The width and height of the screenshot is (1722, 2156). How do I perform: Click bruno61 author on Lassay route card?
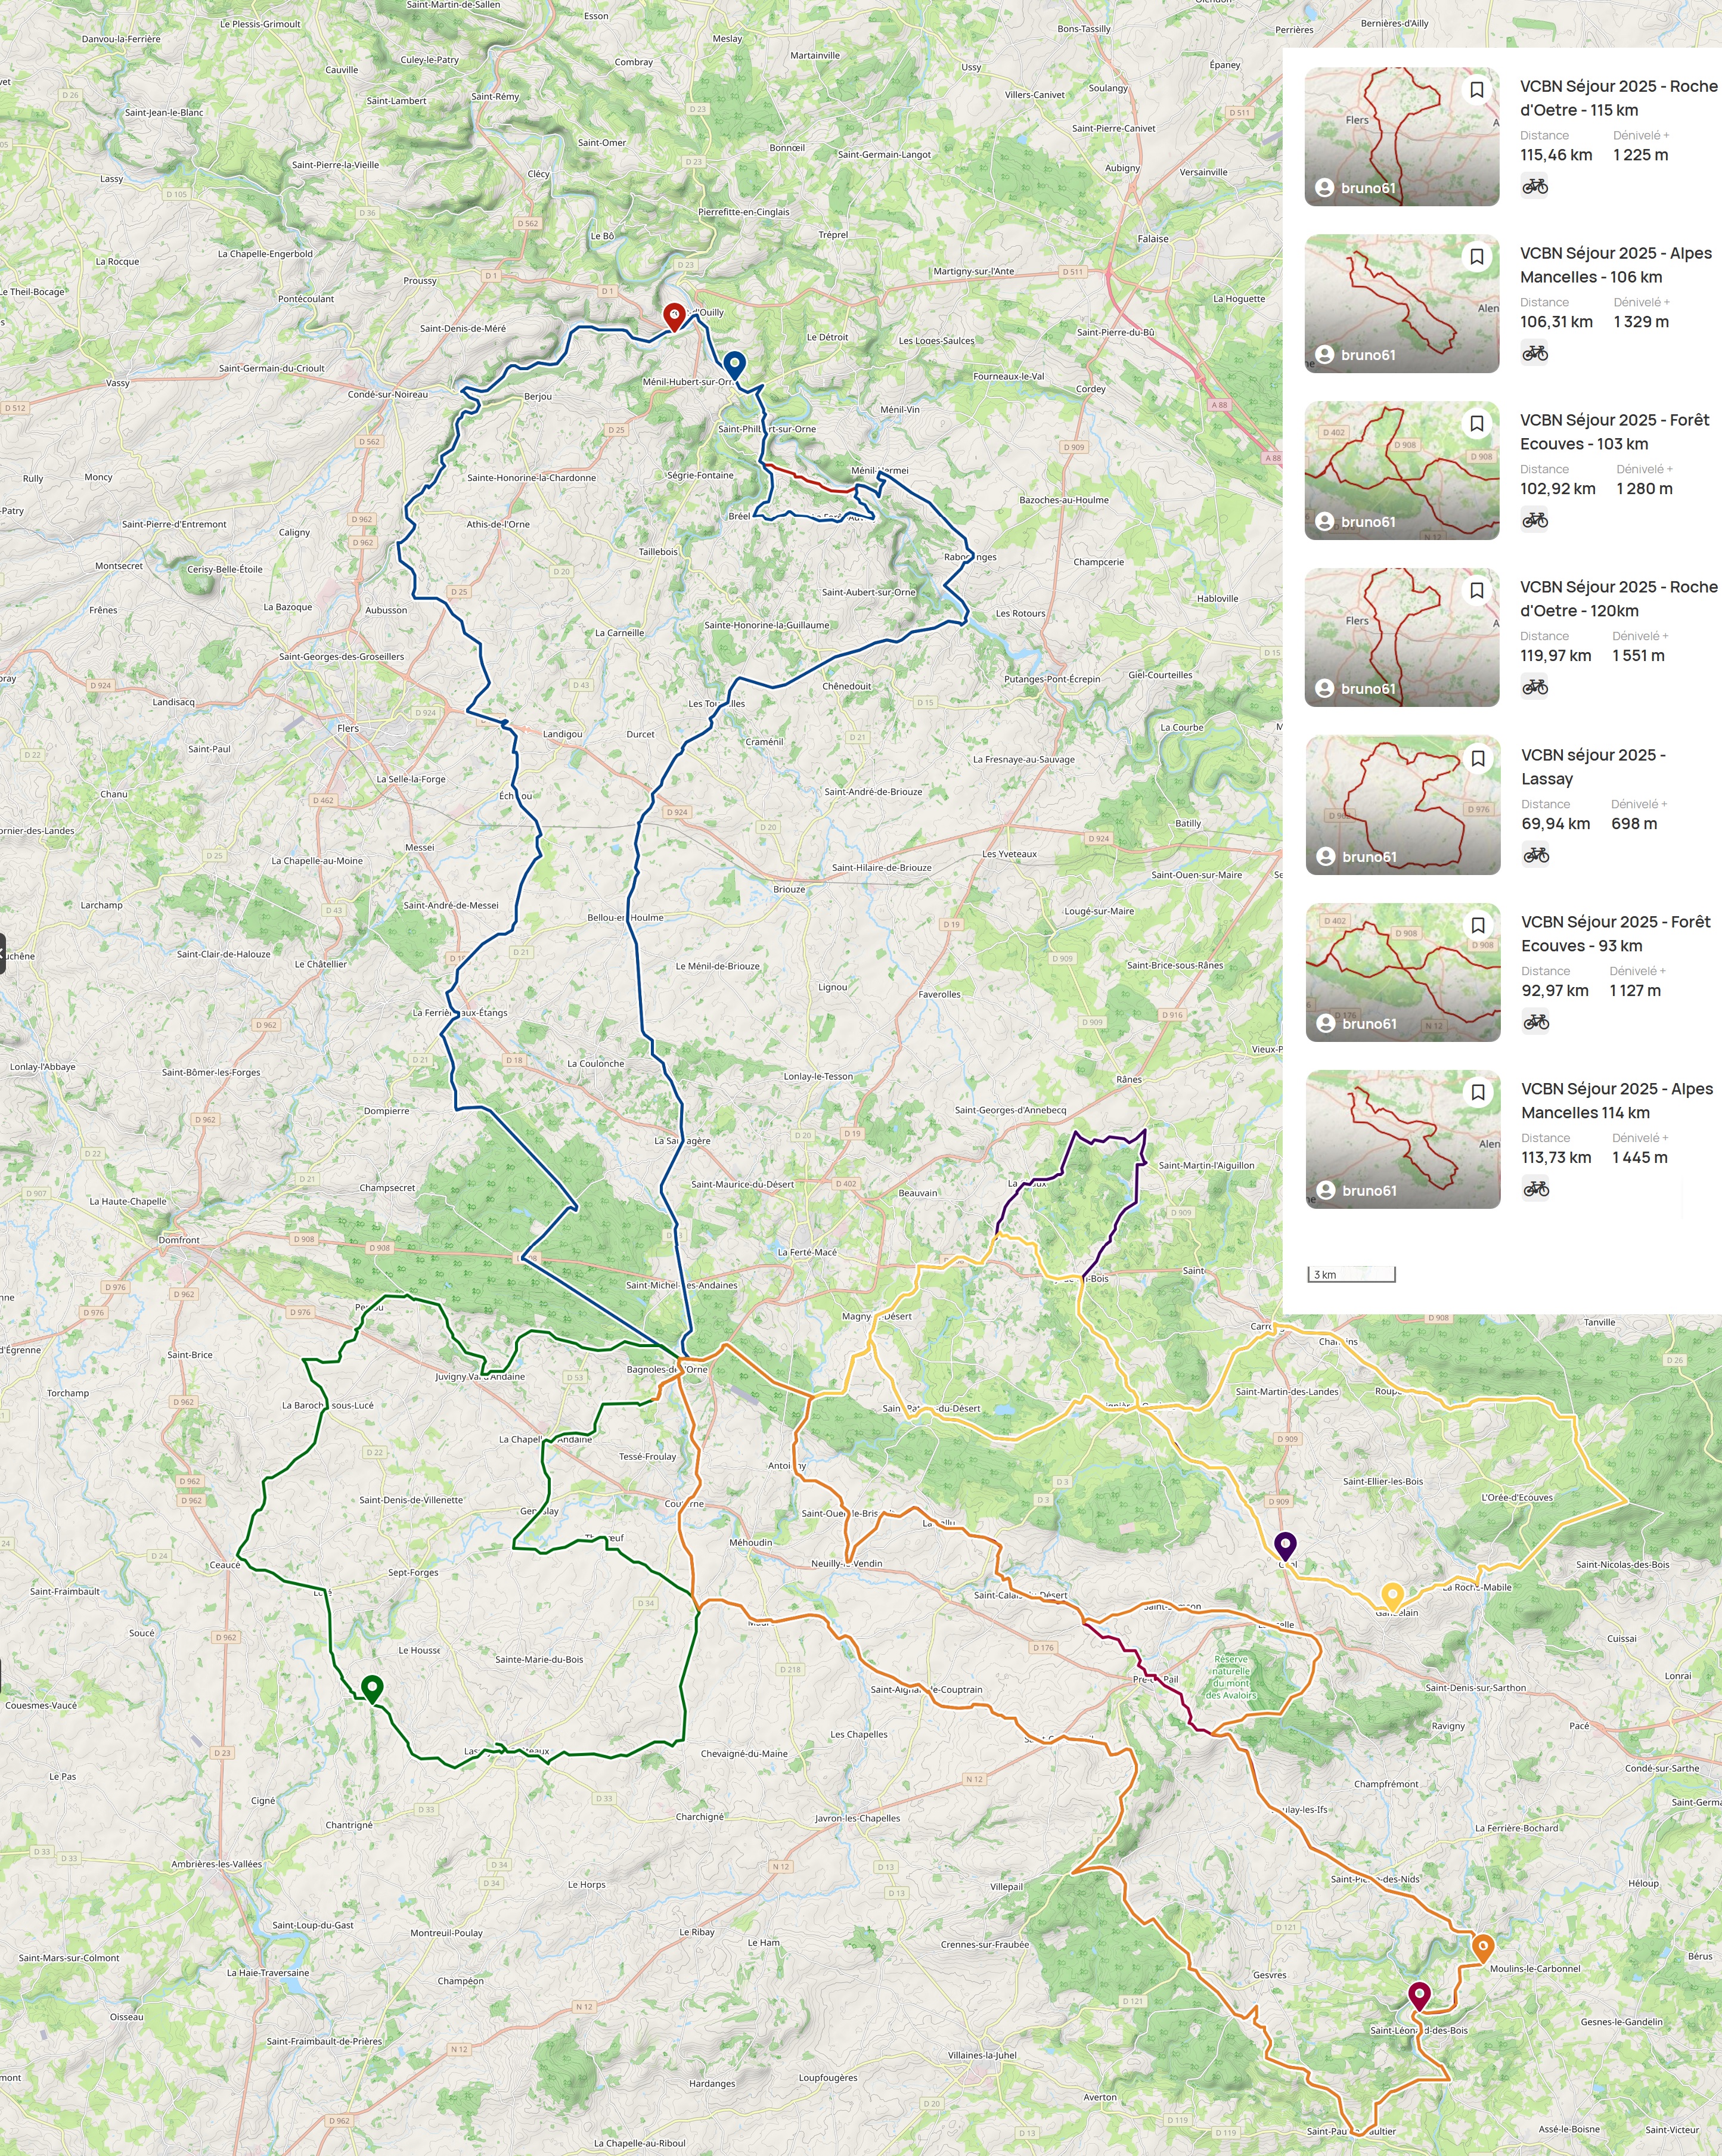pyautogui.click(x=1369, y=857)
